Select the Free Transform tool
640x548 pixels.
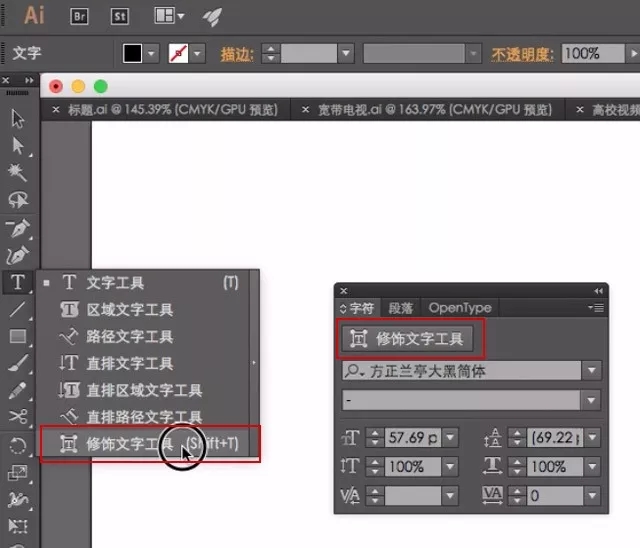coord(18,526)
